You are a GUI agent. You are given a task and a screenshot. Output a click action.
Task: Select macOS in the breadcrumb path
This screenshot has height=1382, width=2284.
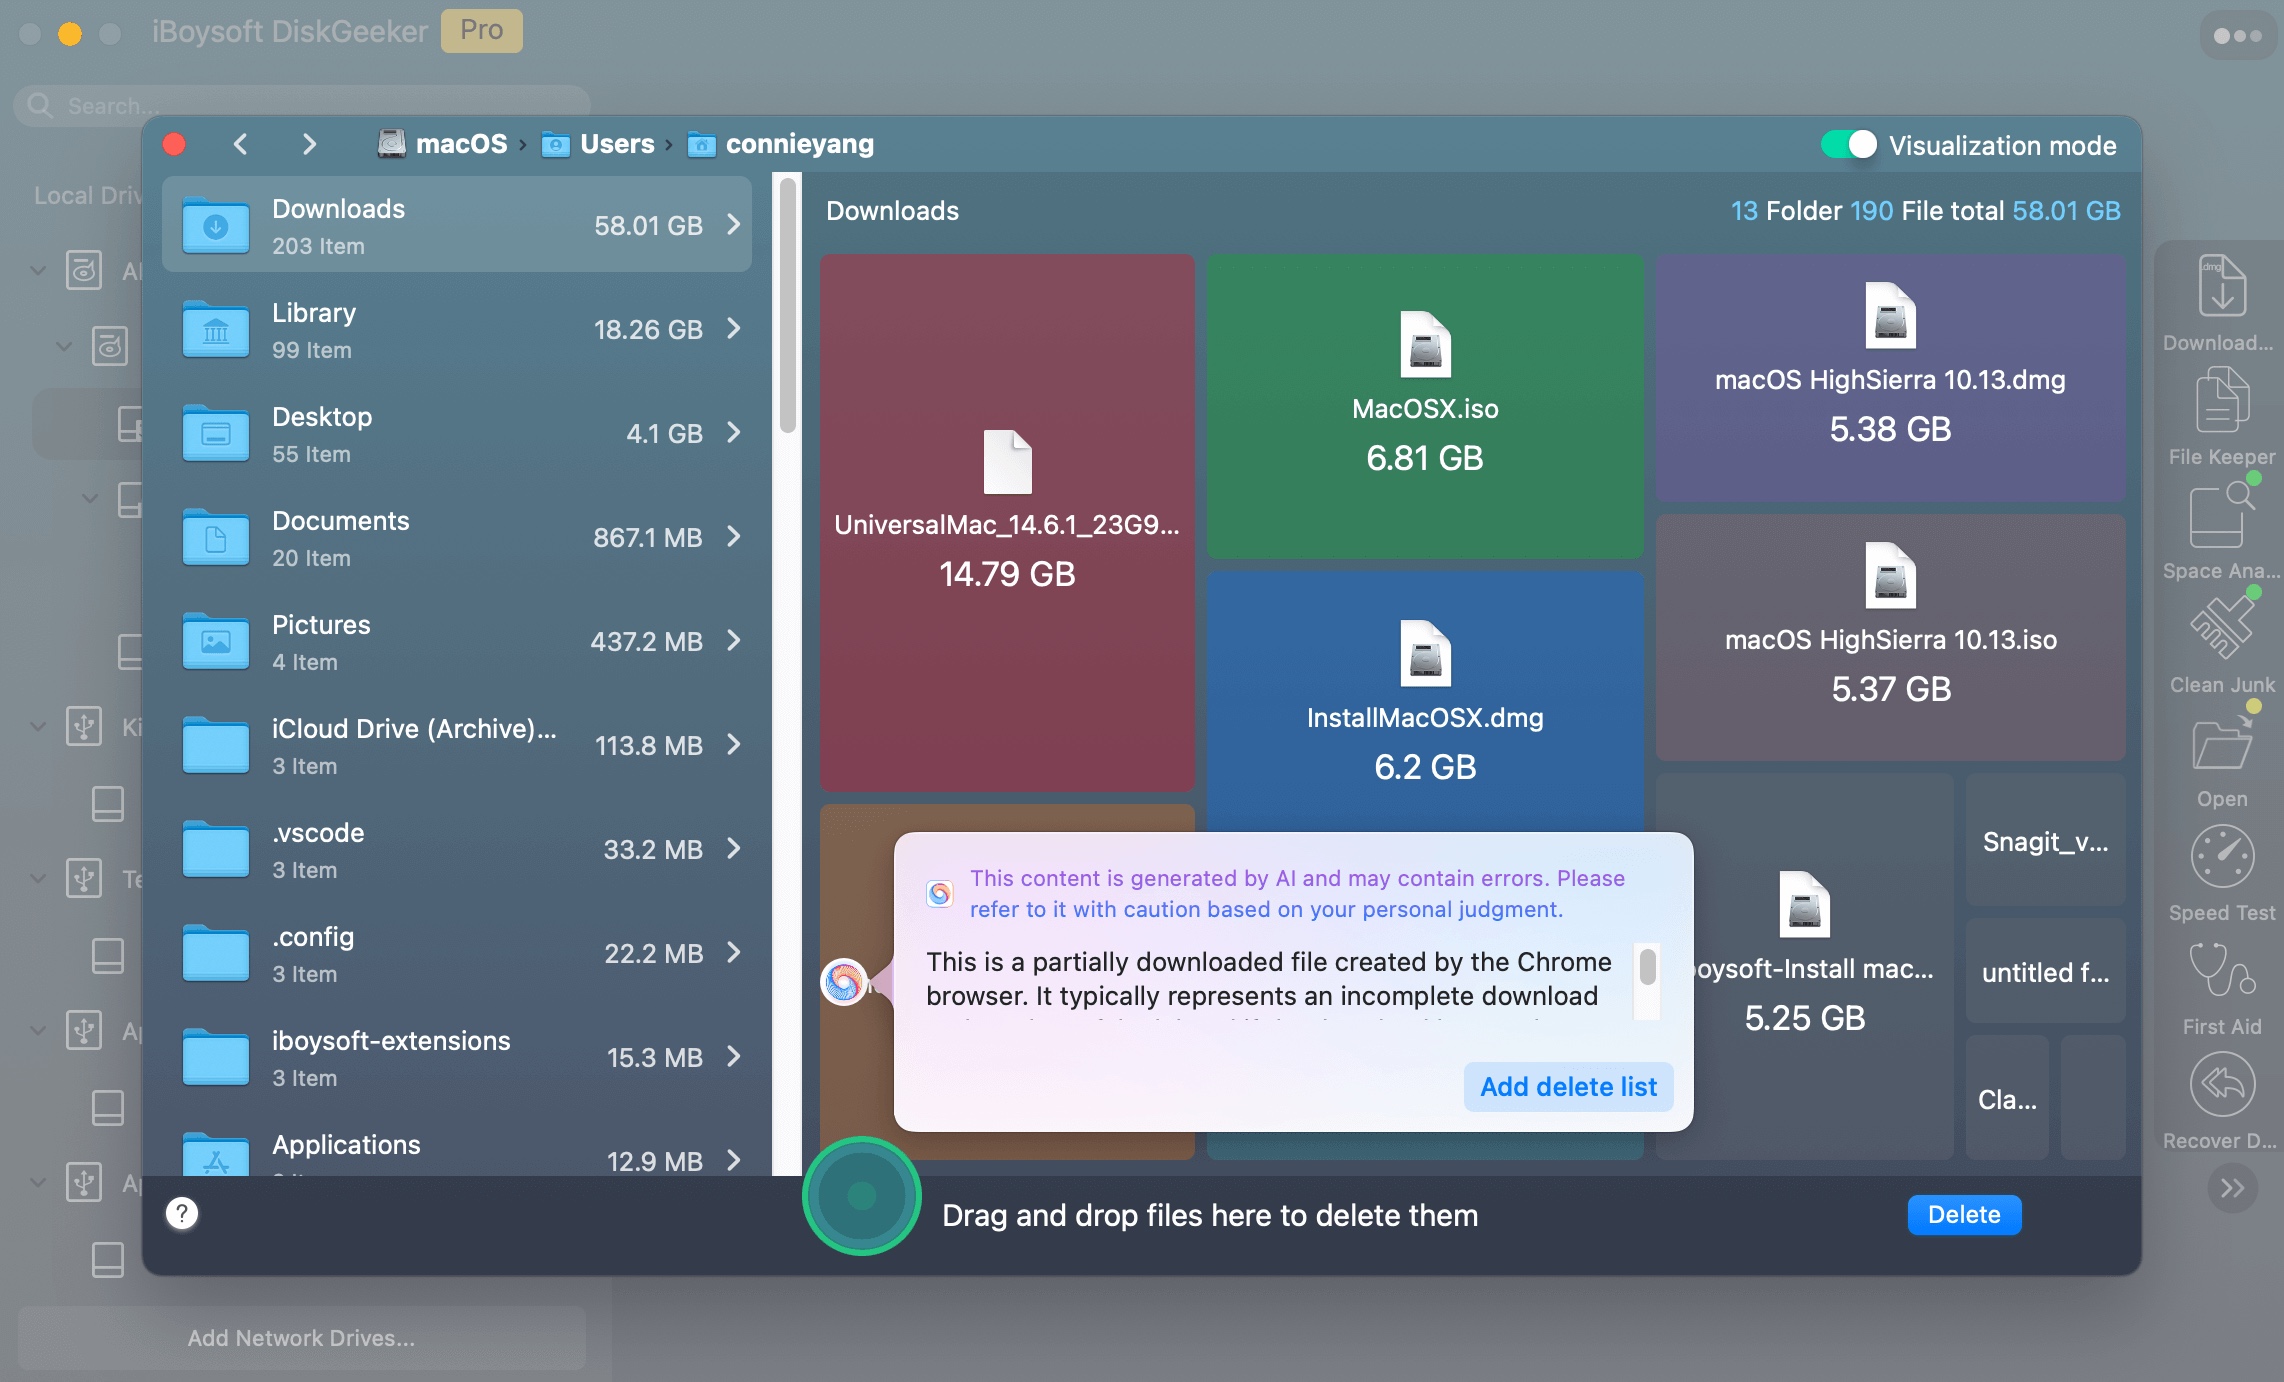tap(460, 144)
